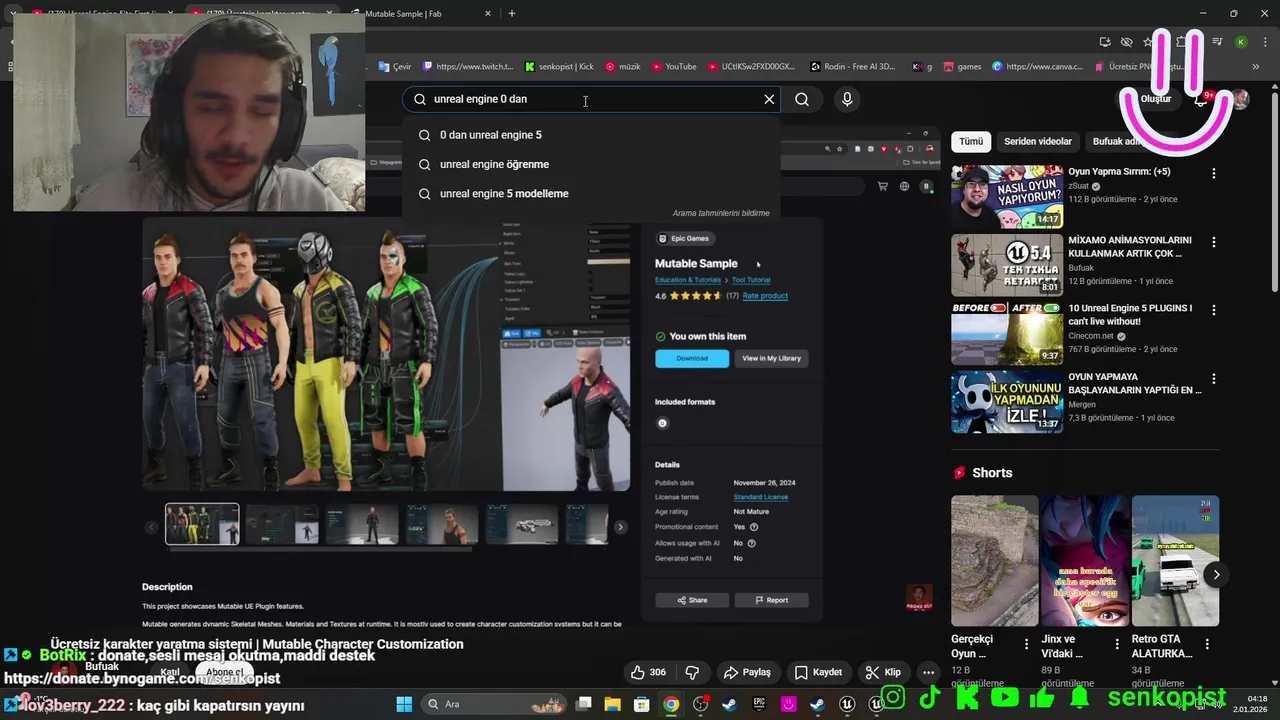Open the YouTube bookmark
1280x720 pixels.
tap(674, 67)
